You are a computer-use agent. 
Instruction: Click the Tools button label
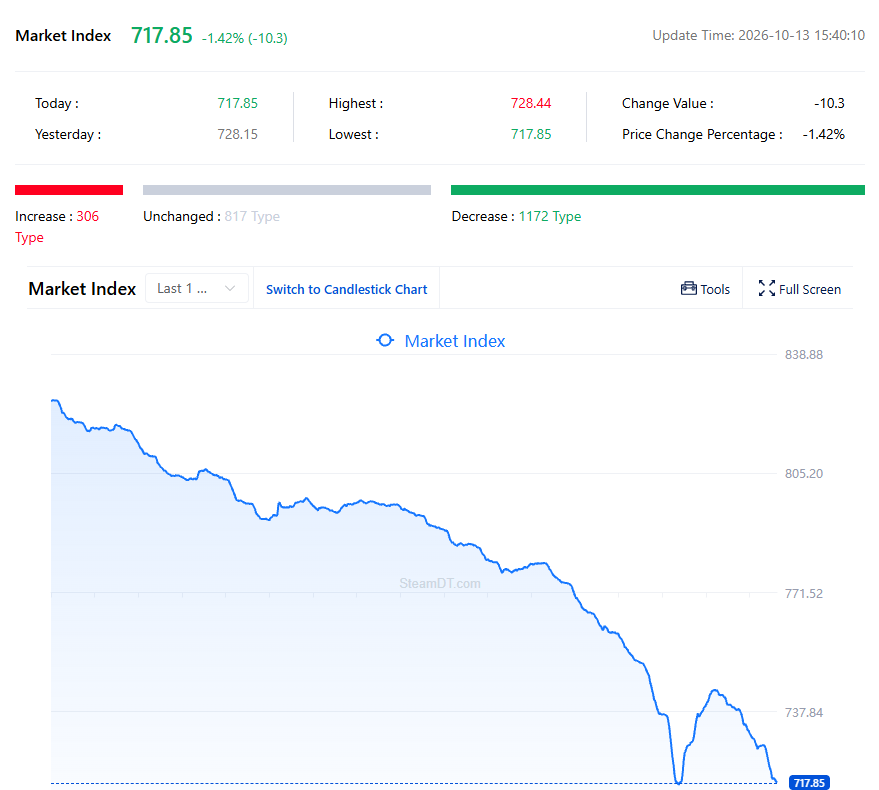[715, 289]
